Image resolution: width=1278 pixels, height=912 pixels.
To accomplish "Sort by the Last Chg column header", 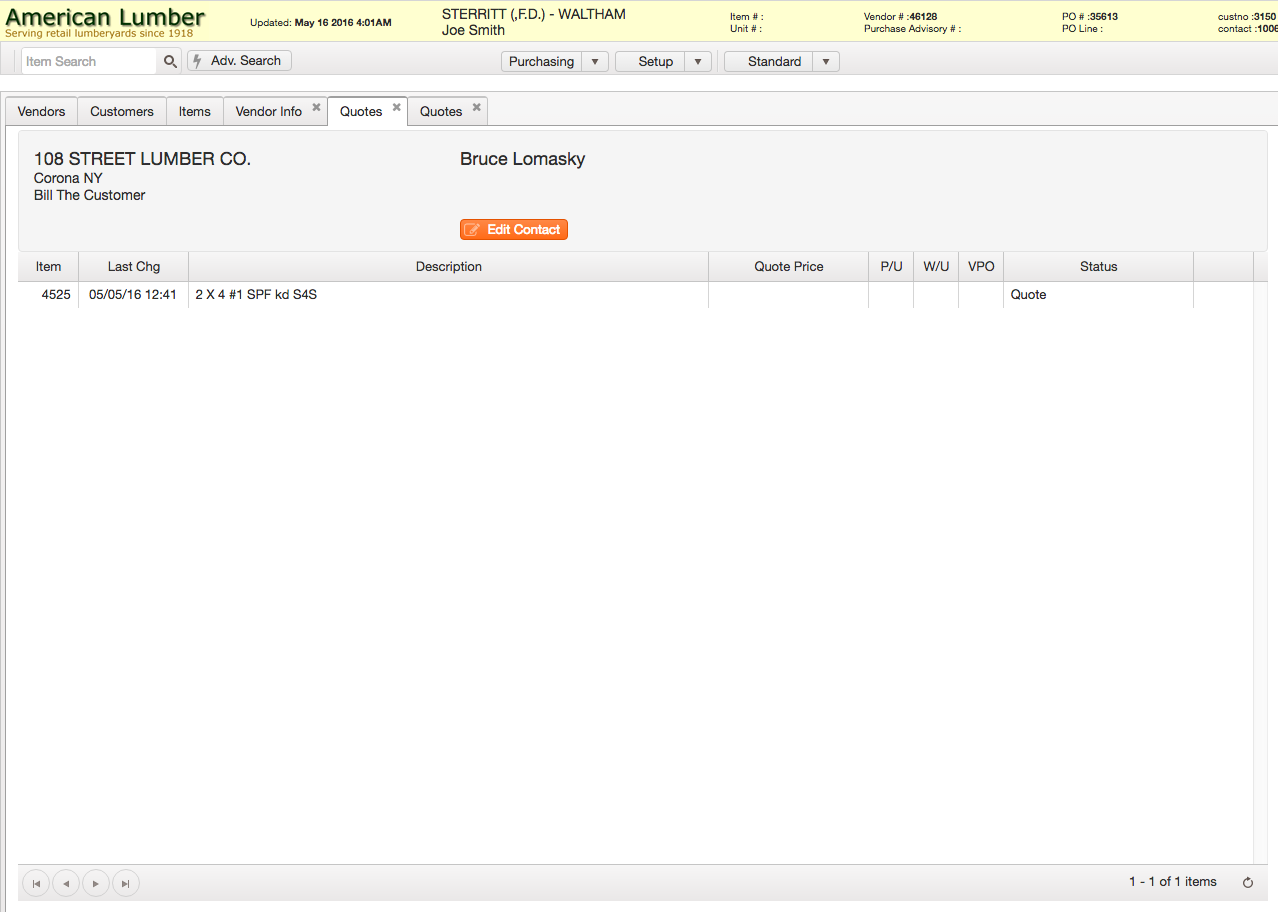I will pyautogui.click(x=134, y=267).
